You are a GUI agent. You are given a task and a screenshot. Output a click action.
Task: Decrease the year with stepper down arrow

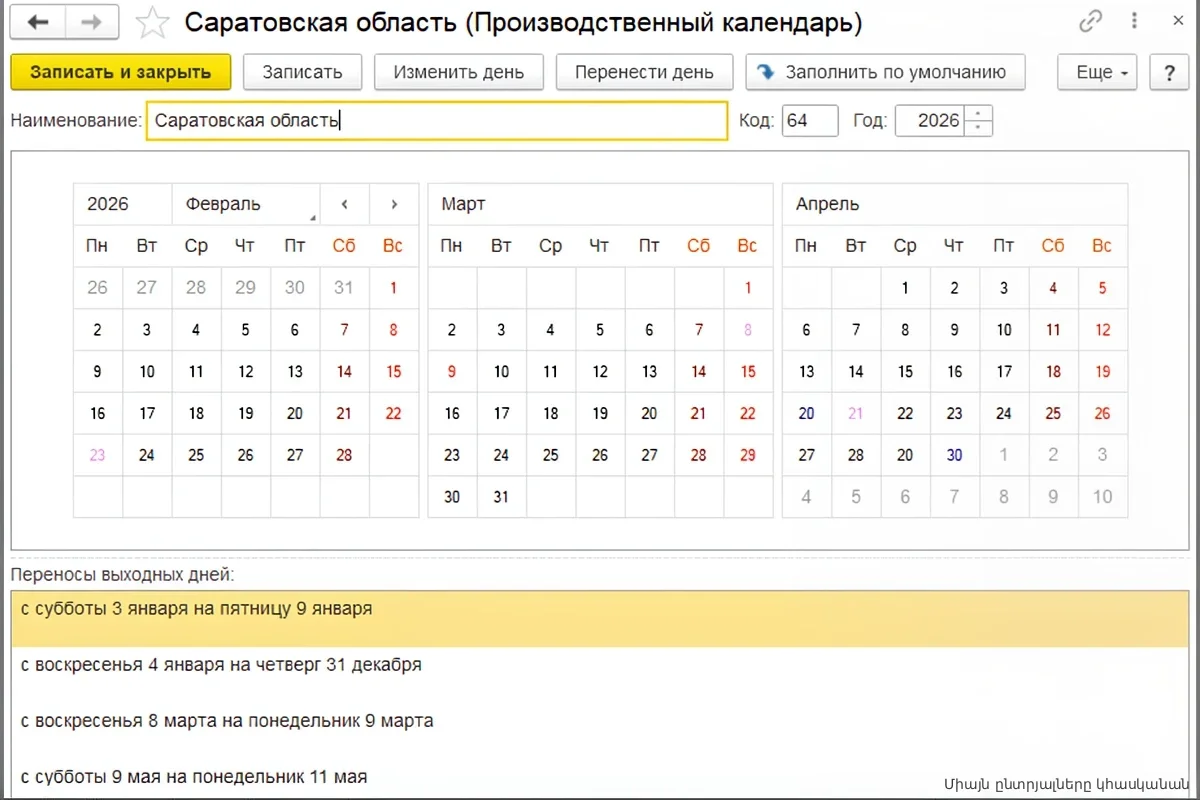click(x=980, y=128)
